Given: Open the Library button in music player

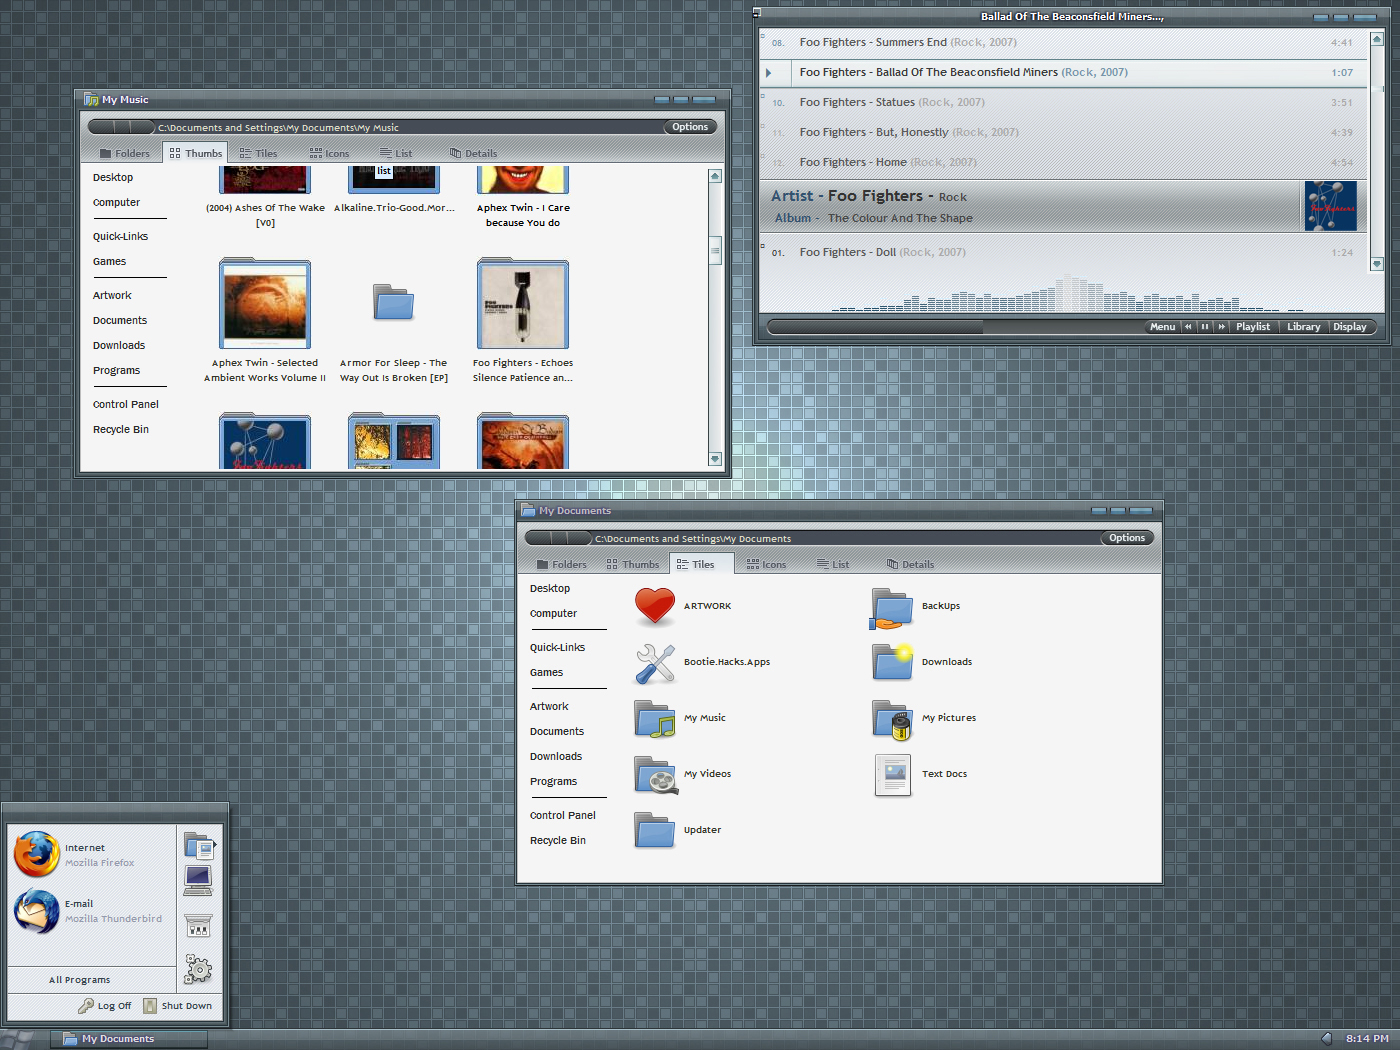Looking at the screenshot, I should (1304, 327).
